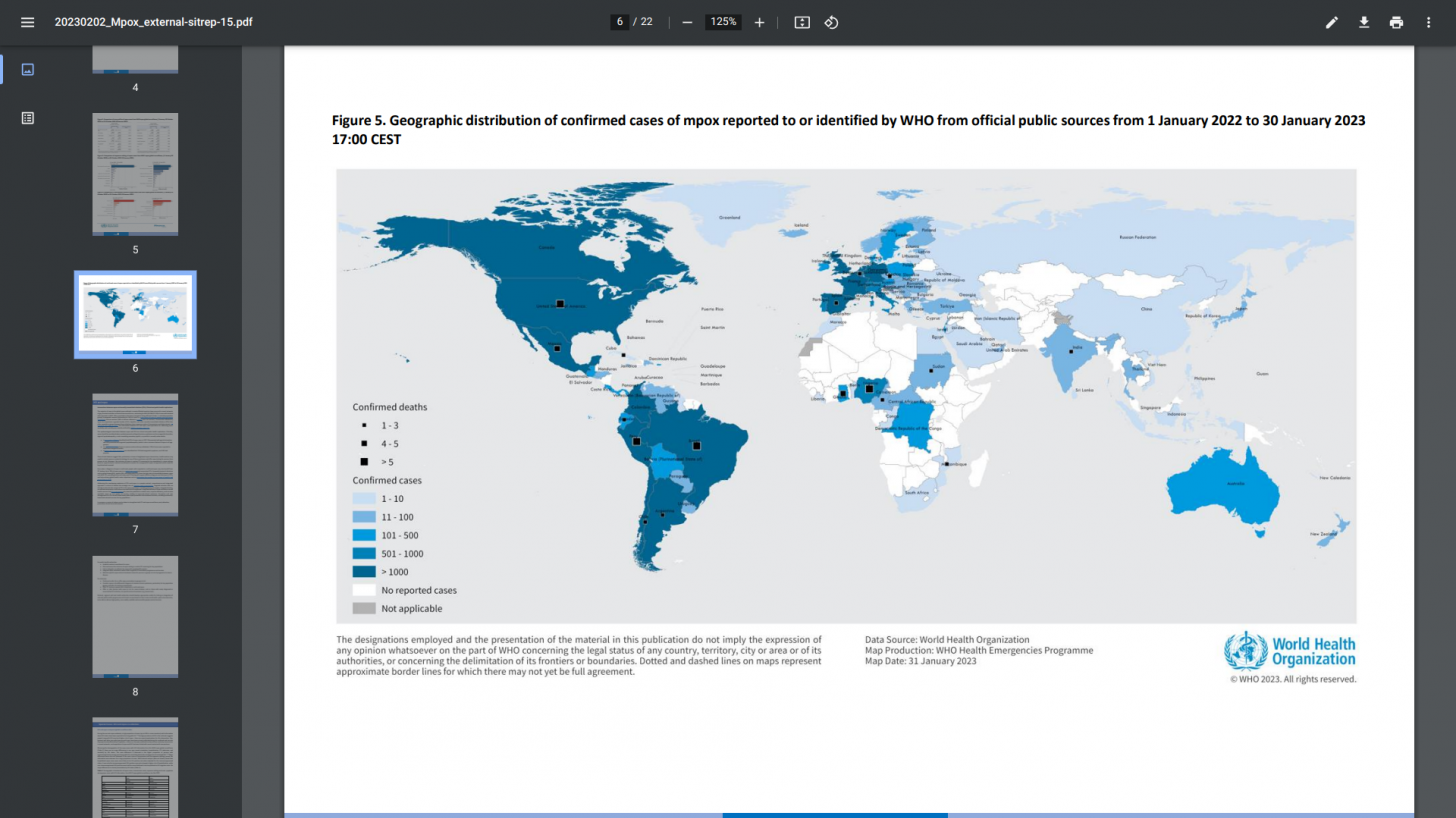Click the '> 1000' dark blue legend swatch
The width and height of the screenshot is (1456, 818).
point(364,572)
